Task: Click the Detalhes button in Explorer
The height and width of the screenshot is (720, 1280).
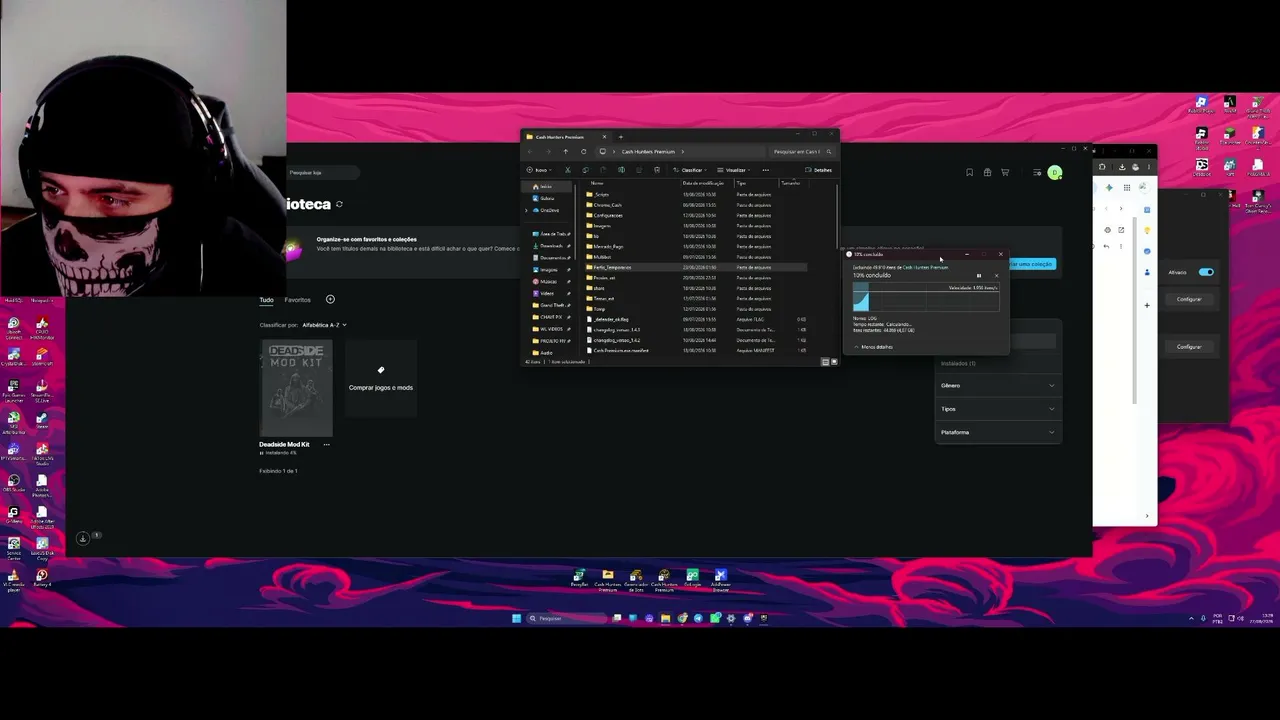Action: [819, 170]
